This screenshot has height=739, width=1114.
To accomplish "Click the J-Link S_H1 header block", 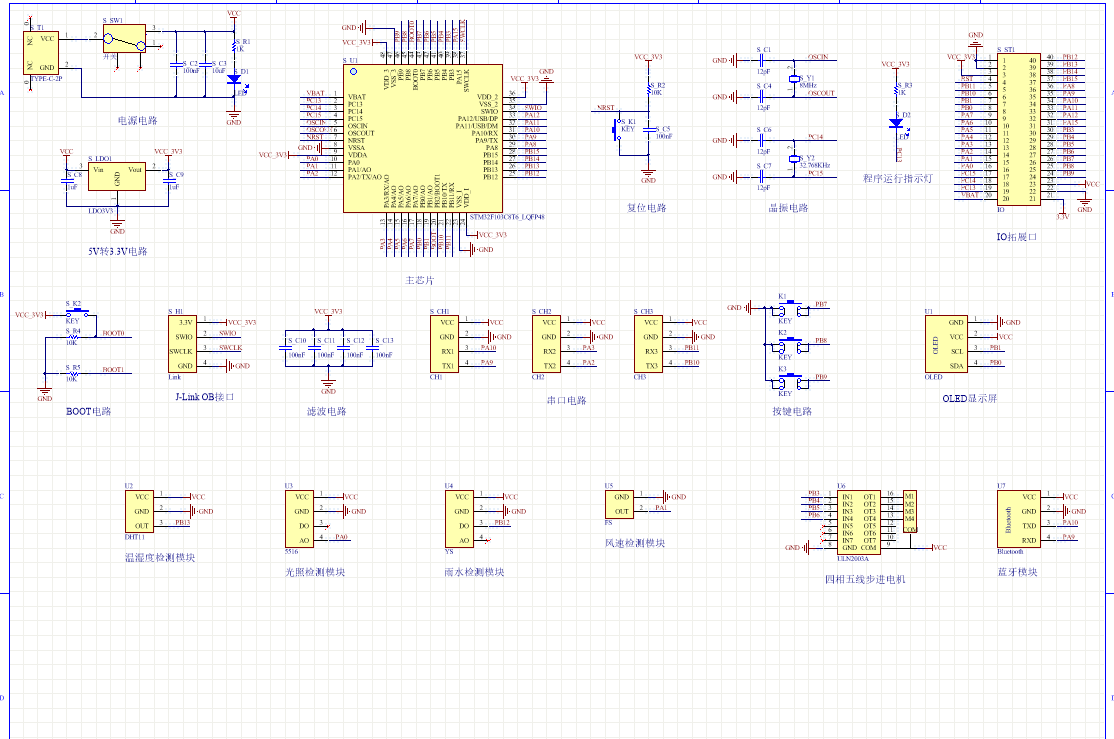I will (x=182, y=343).
